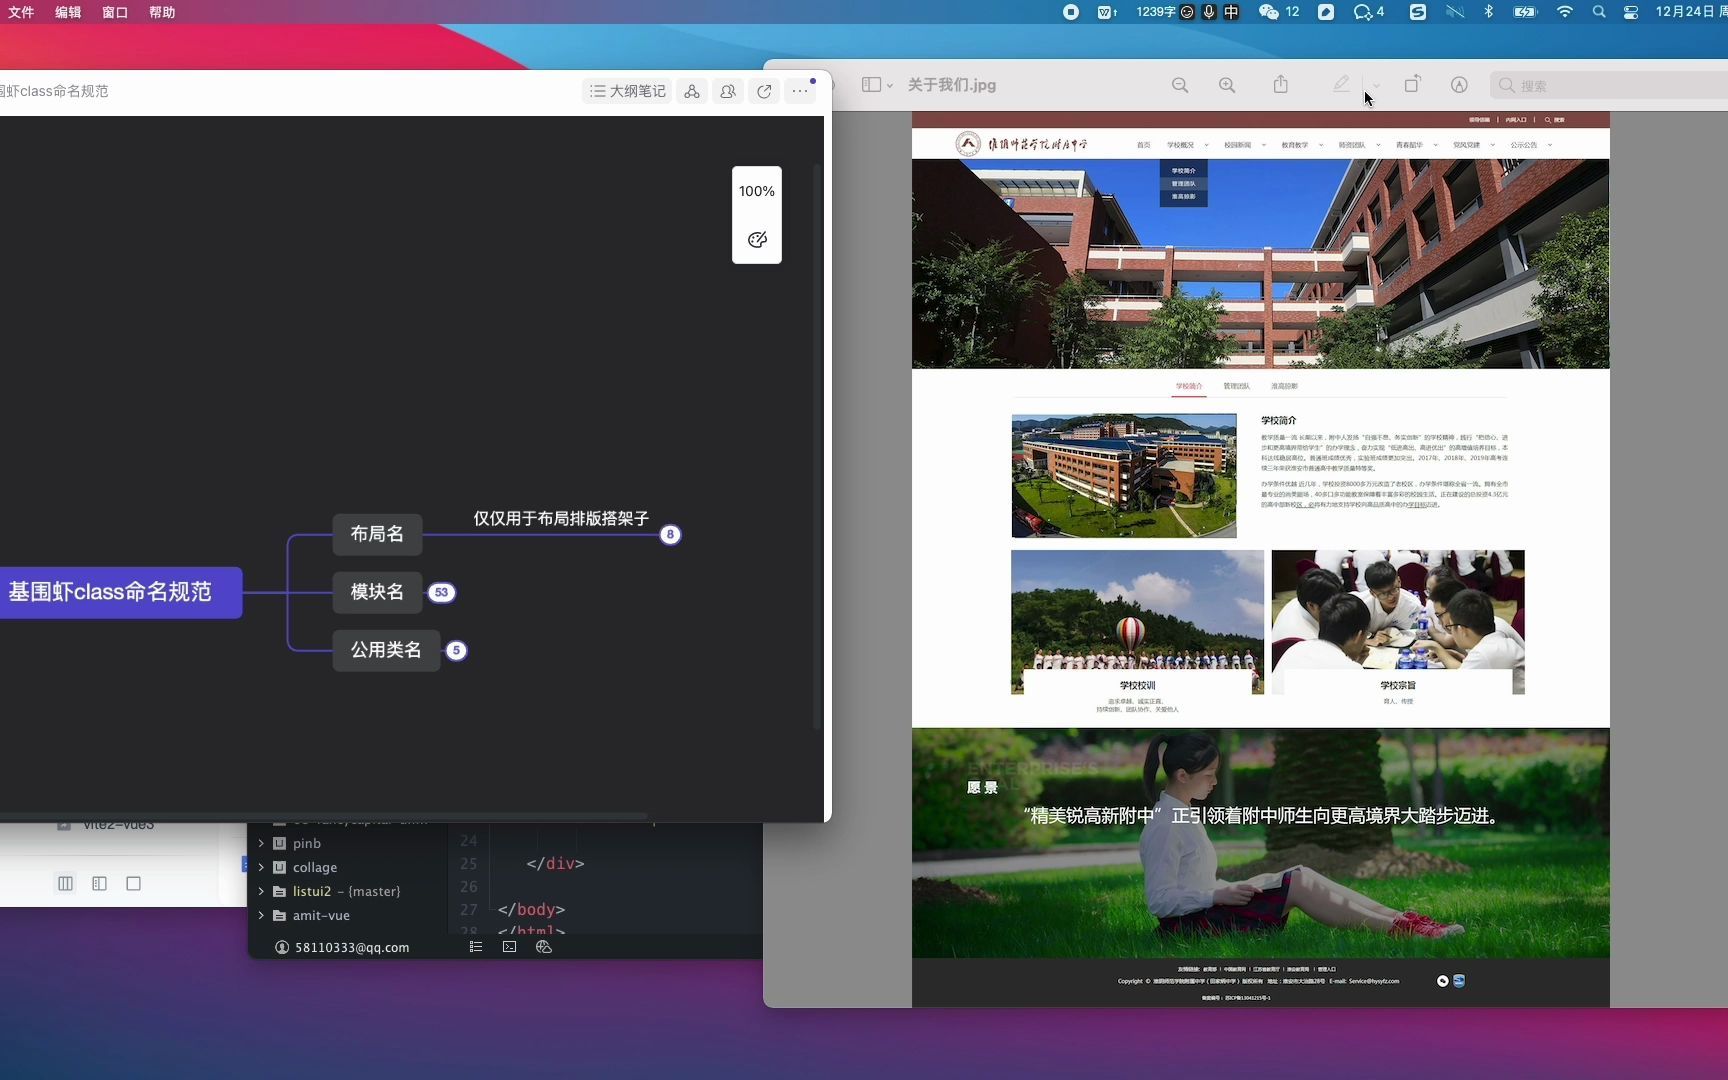The width and height of the screenshot is (1728, 1080).
Task: Click the WPS icon in menu bar
Action: click(1108, 12)
